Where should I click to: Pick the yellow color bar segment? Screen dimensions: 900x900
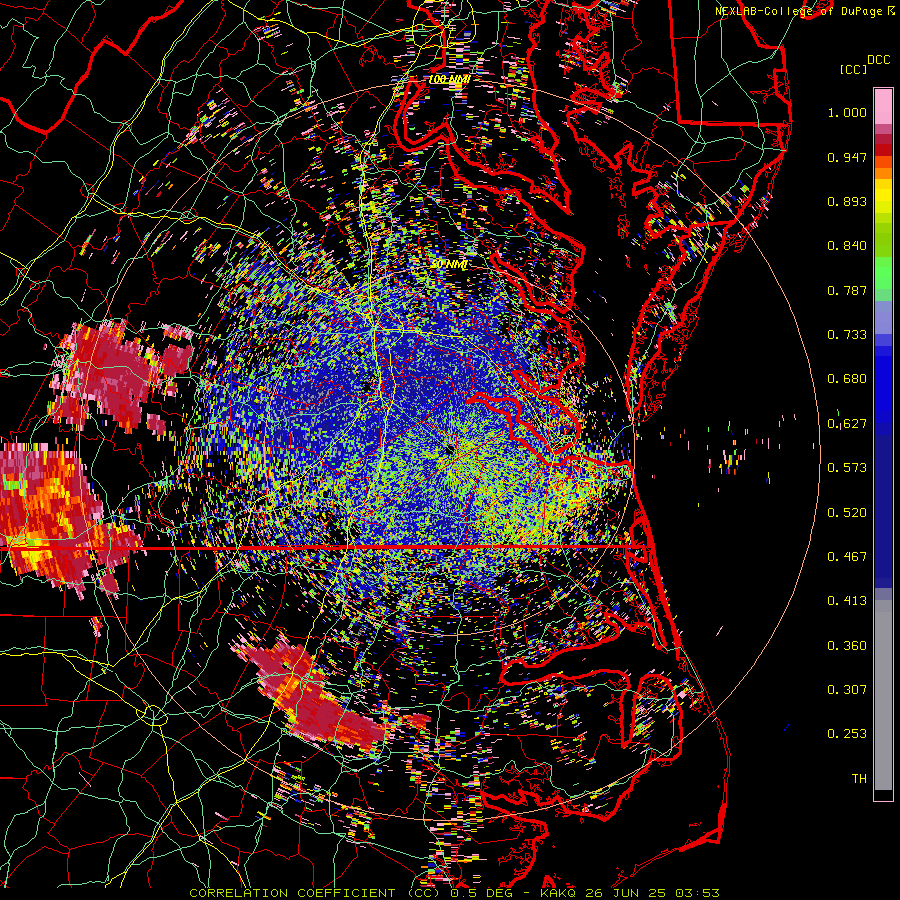click(x=883, y=196)
